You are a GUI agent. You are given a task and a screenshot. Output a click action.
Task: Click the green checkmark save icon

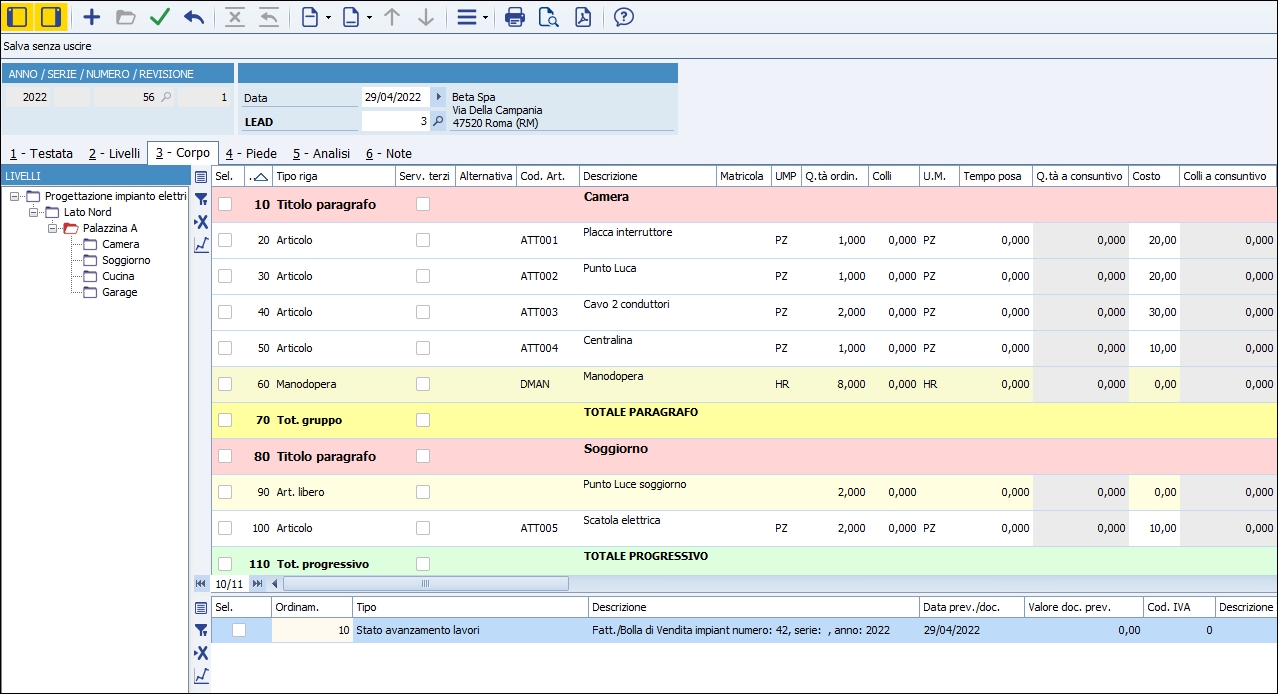pos(159,17)
